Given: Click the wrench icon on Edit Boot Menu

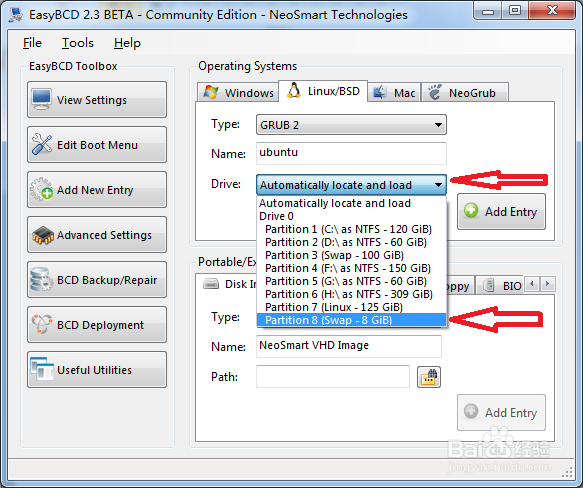Looking at the screenshot, I should coord(42,144).
